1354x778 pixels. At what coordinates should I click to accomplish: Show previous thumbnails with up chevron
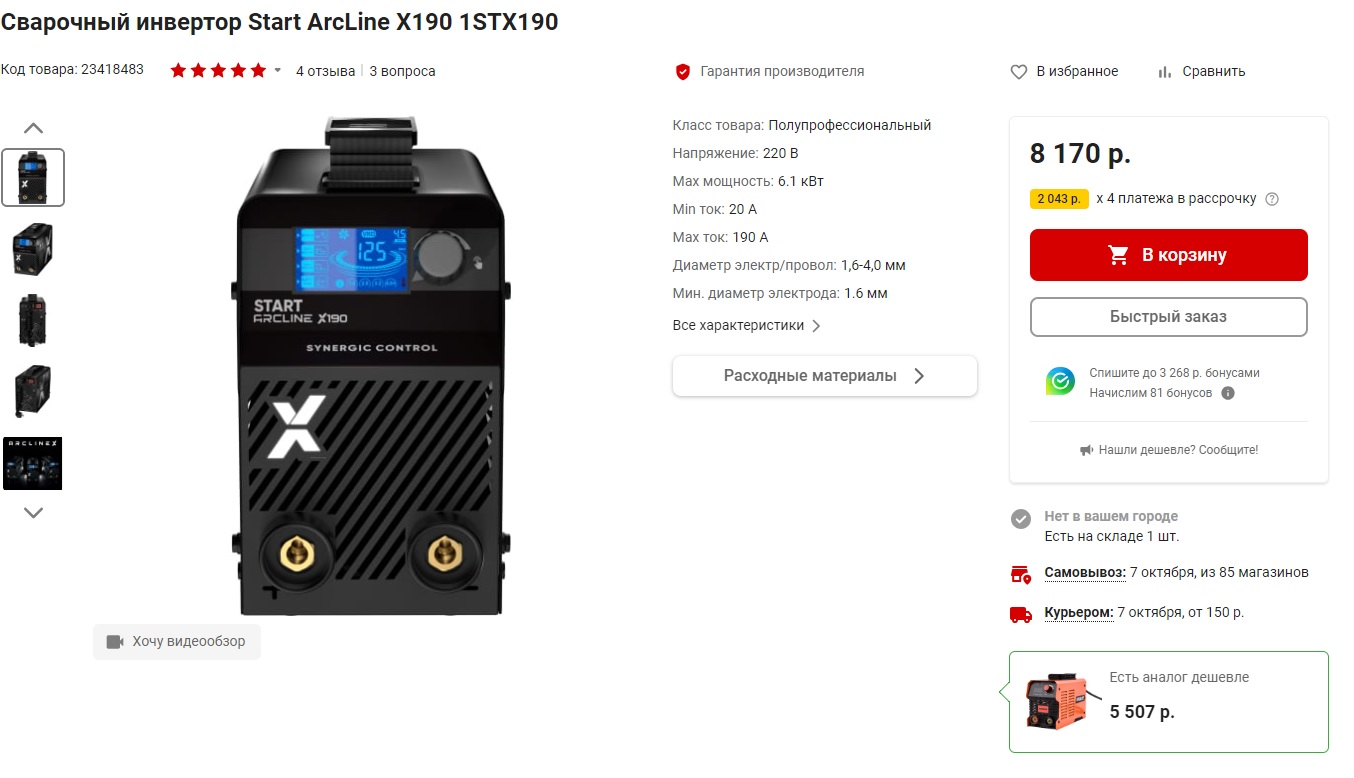33,128
